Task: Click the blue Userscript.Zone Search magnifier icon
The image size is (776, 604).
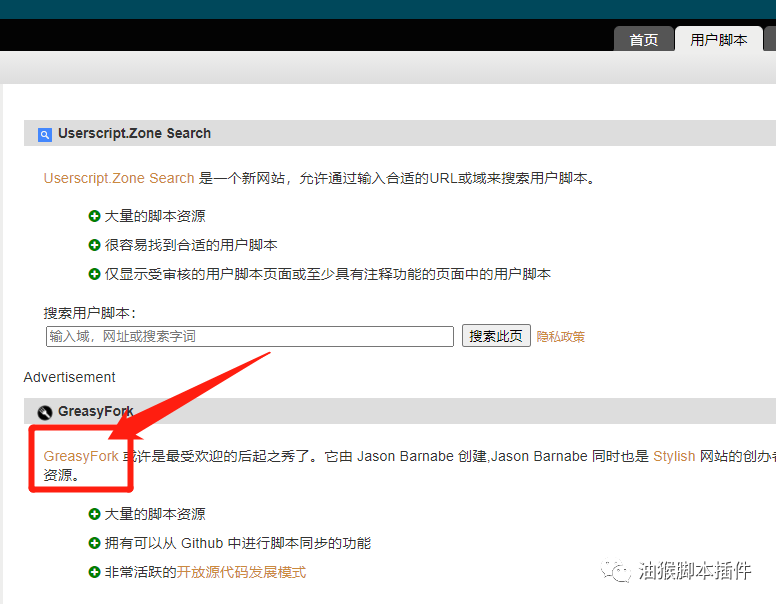Action: [44, 134]
